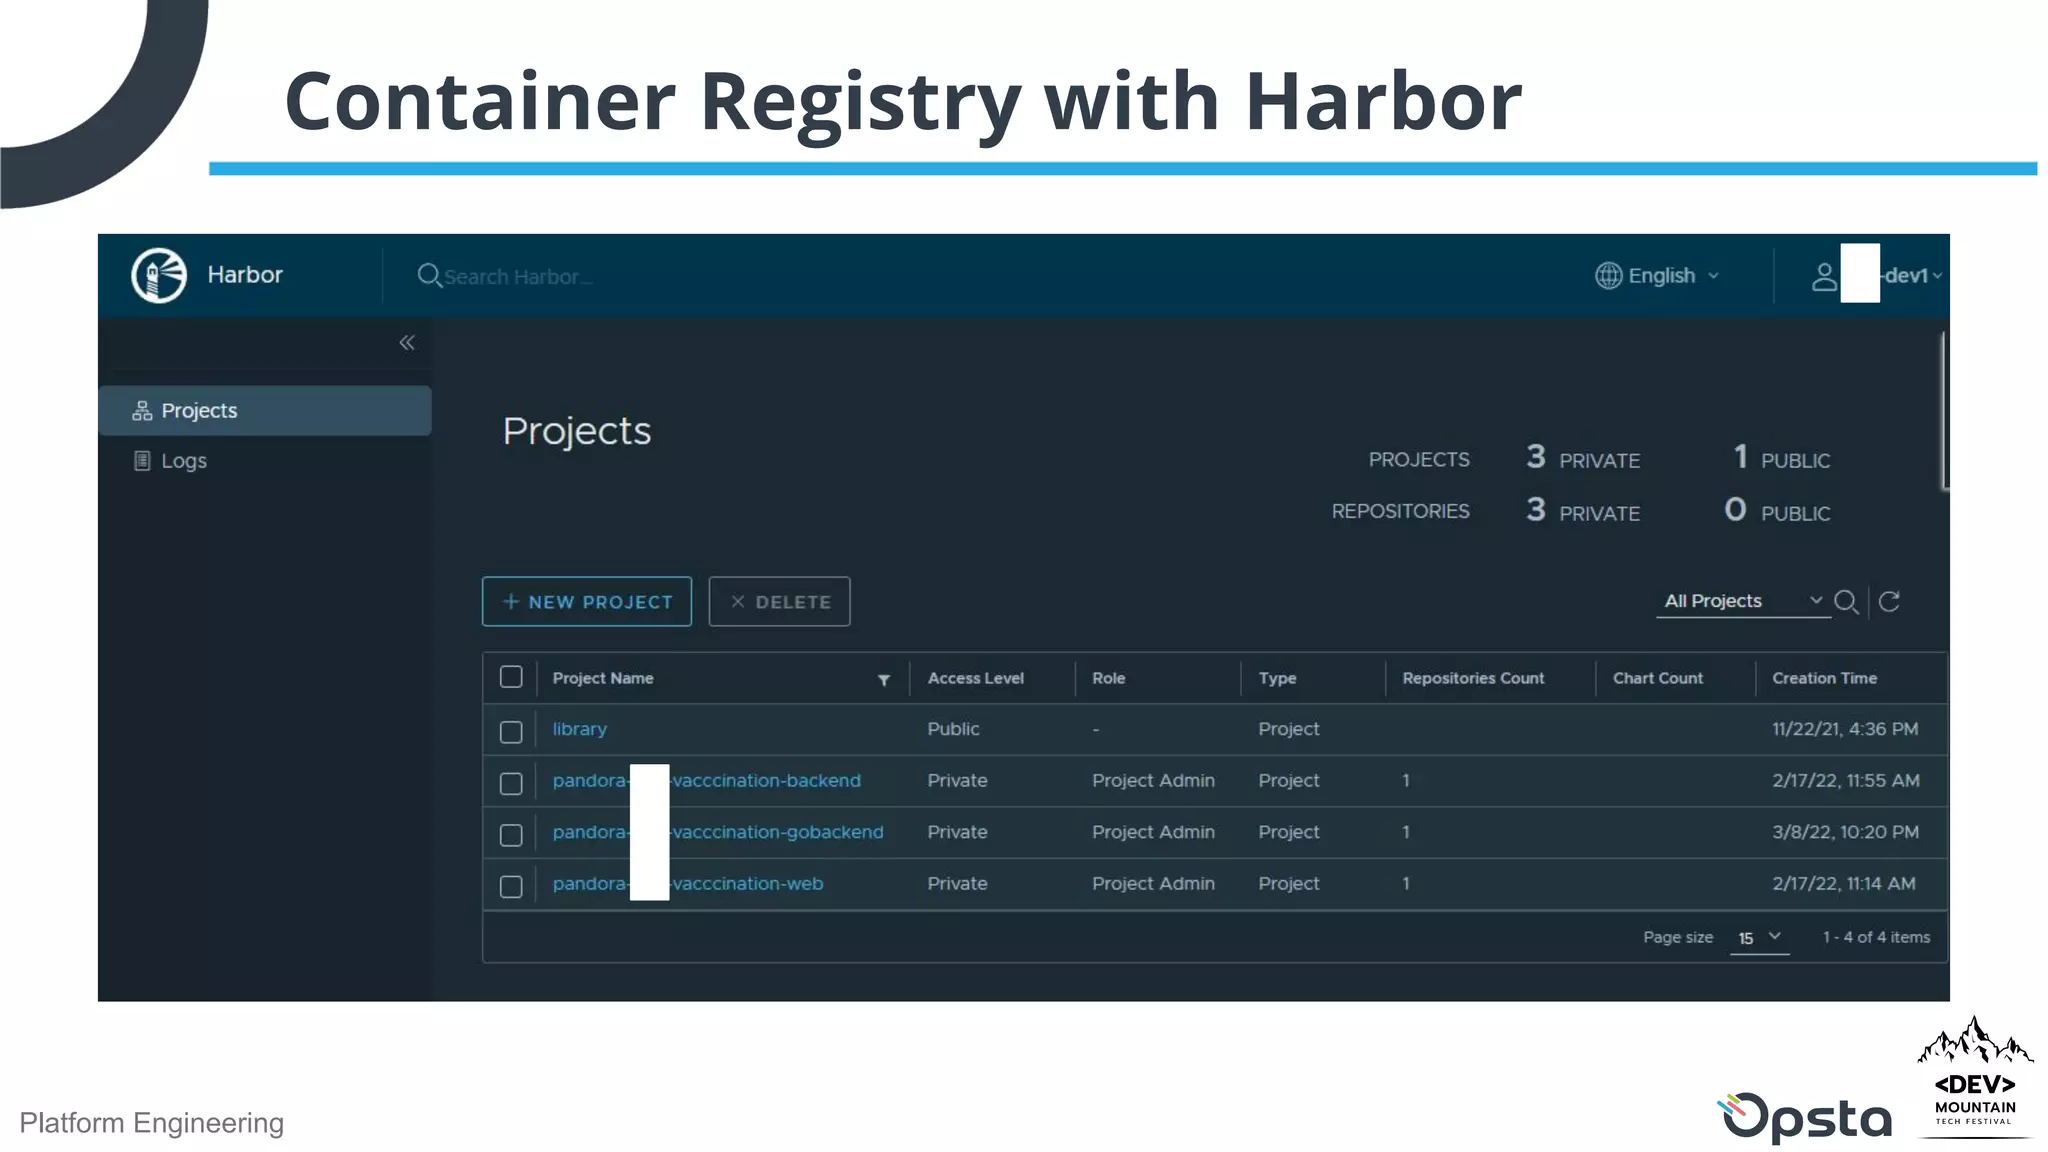This screenshot has height=1152, width=2048.
Task: Sort by Chart Count column header
Action: pos(1658,678)
